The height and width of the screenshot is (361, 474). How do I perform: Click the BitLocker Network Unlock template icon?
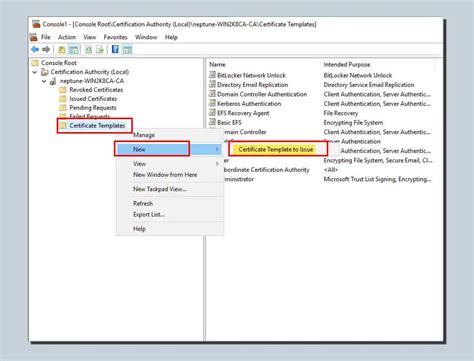tap(212, 75)
